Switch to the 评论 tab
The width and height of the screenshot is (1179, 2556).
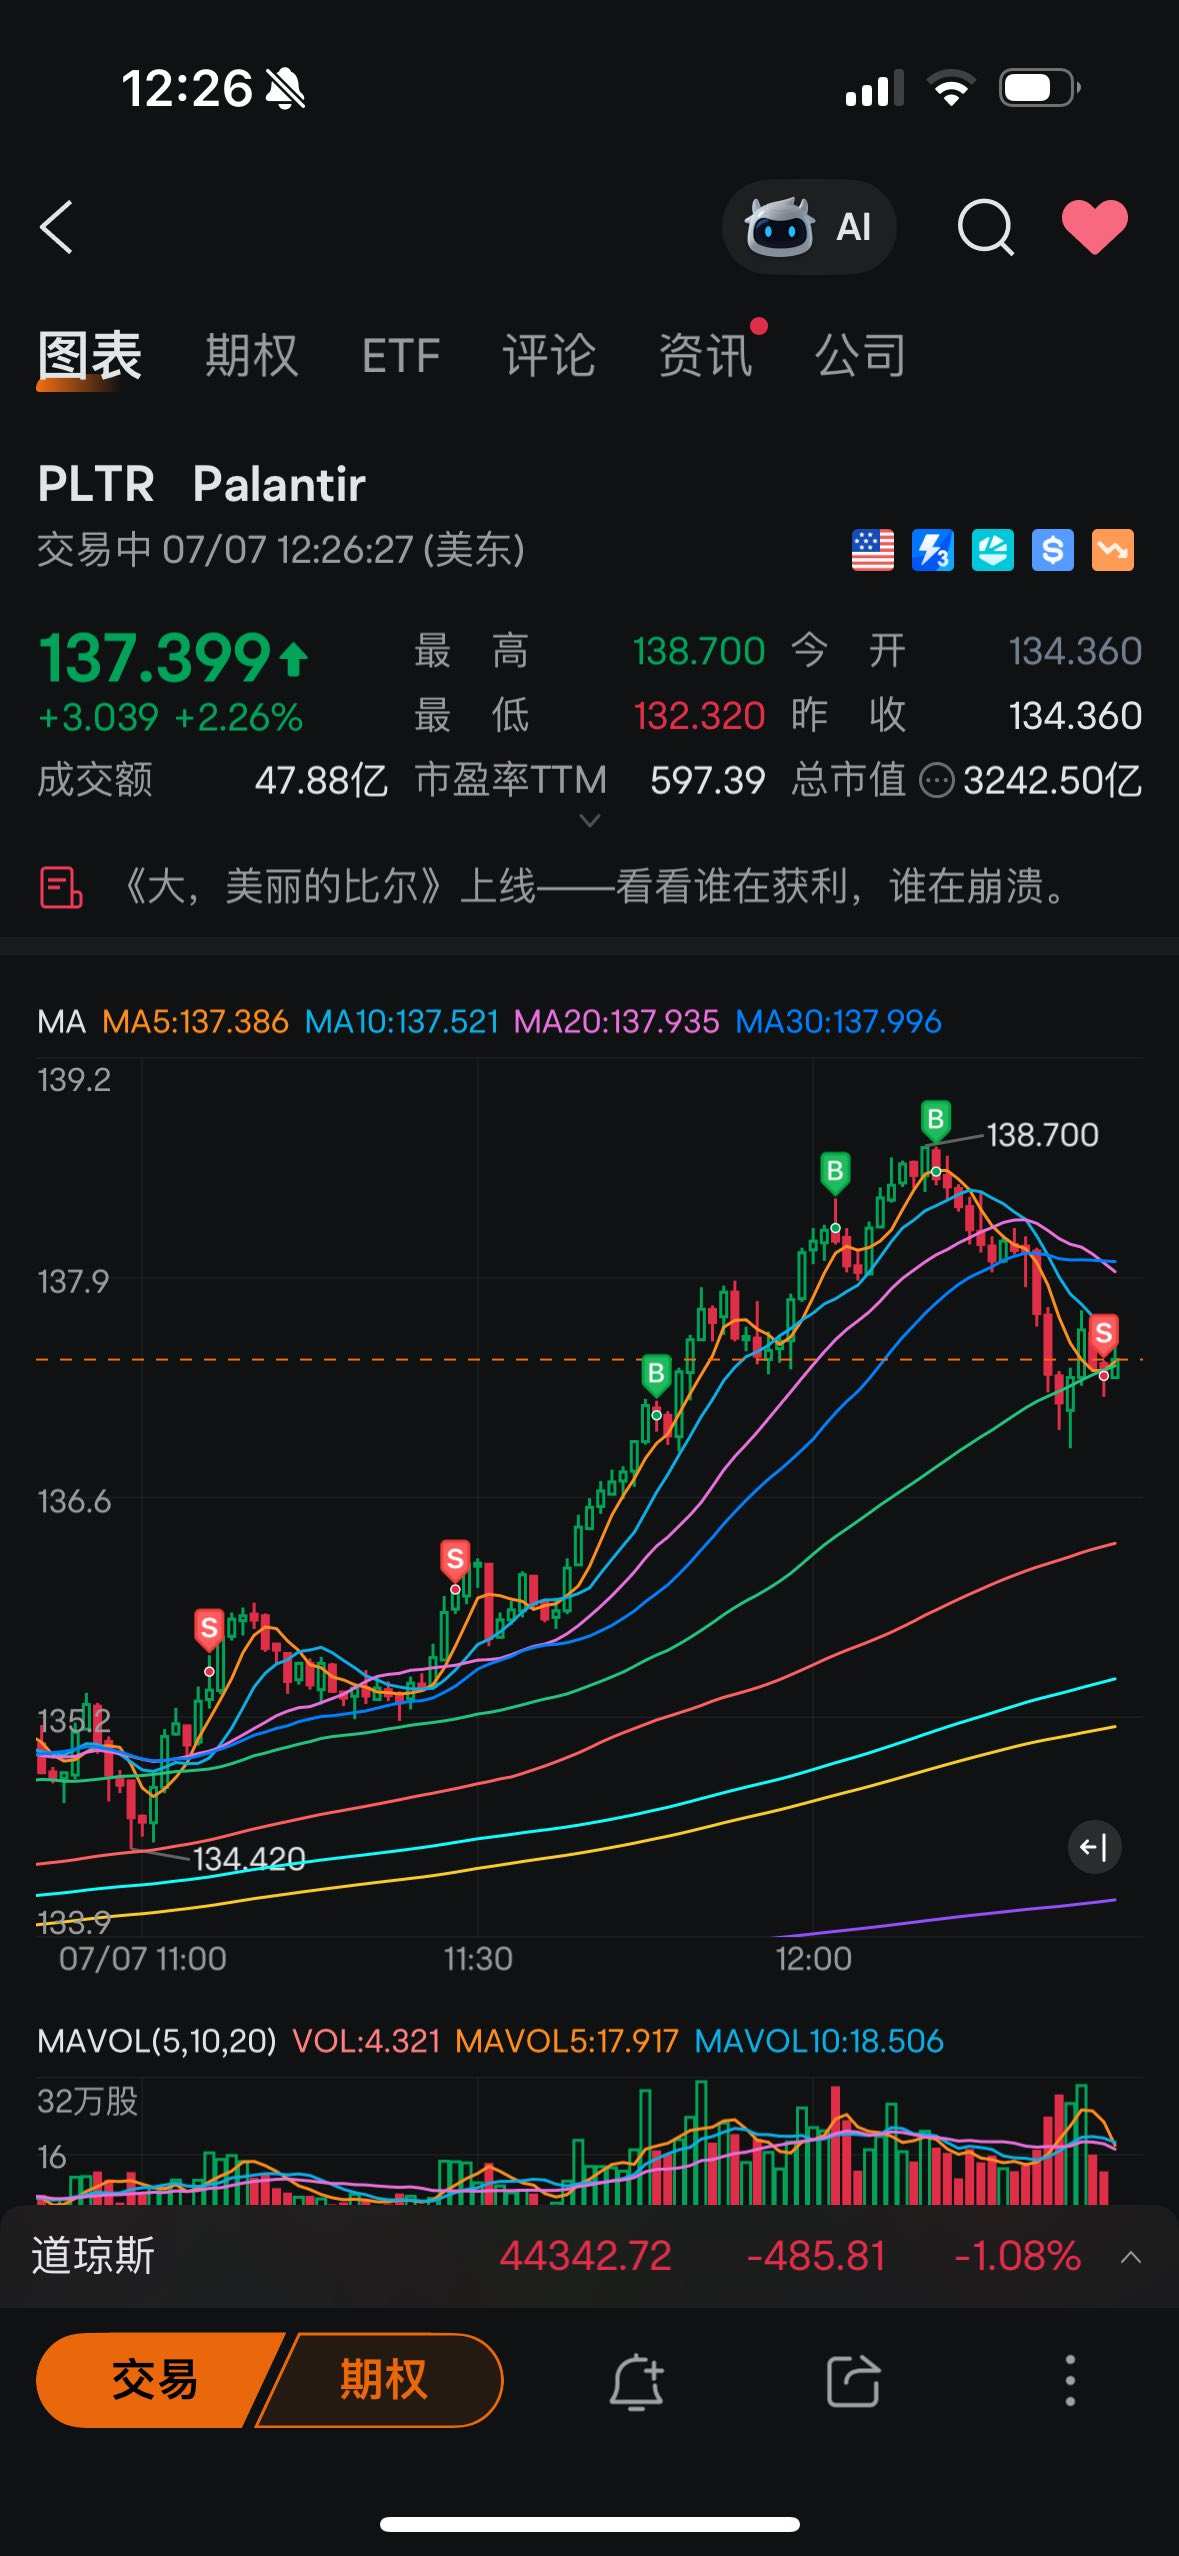pos(548,356)
